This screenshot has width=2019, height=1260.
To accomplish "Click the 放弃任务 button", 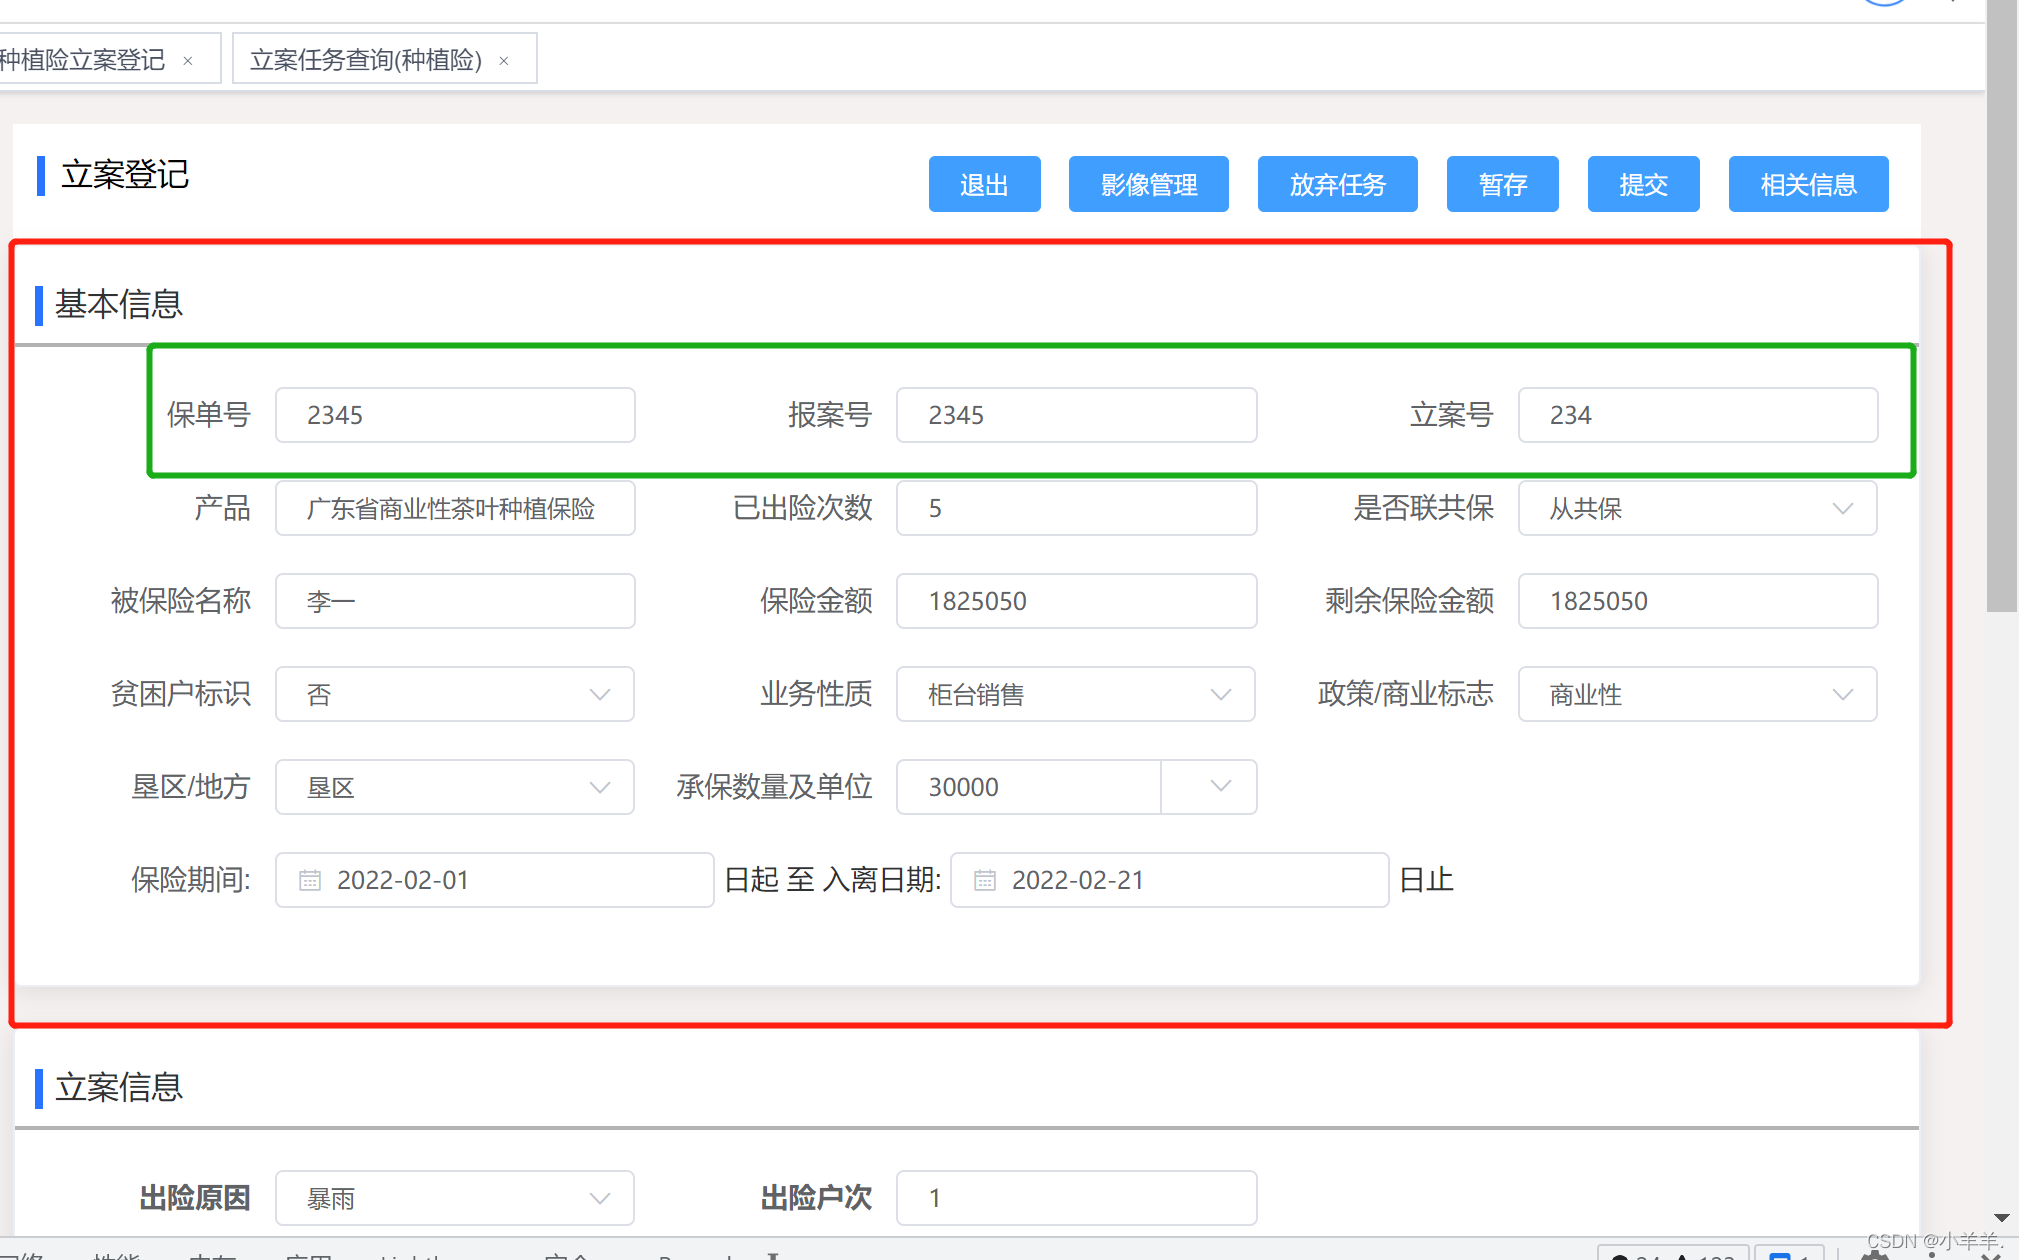I will click(x=1337, y=184).
